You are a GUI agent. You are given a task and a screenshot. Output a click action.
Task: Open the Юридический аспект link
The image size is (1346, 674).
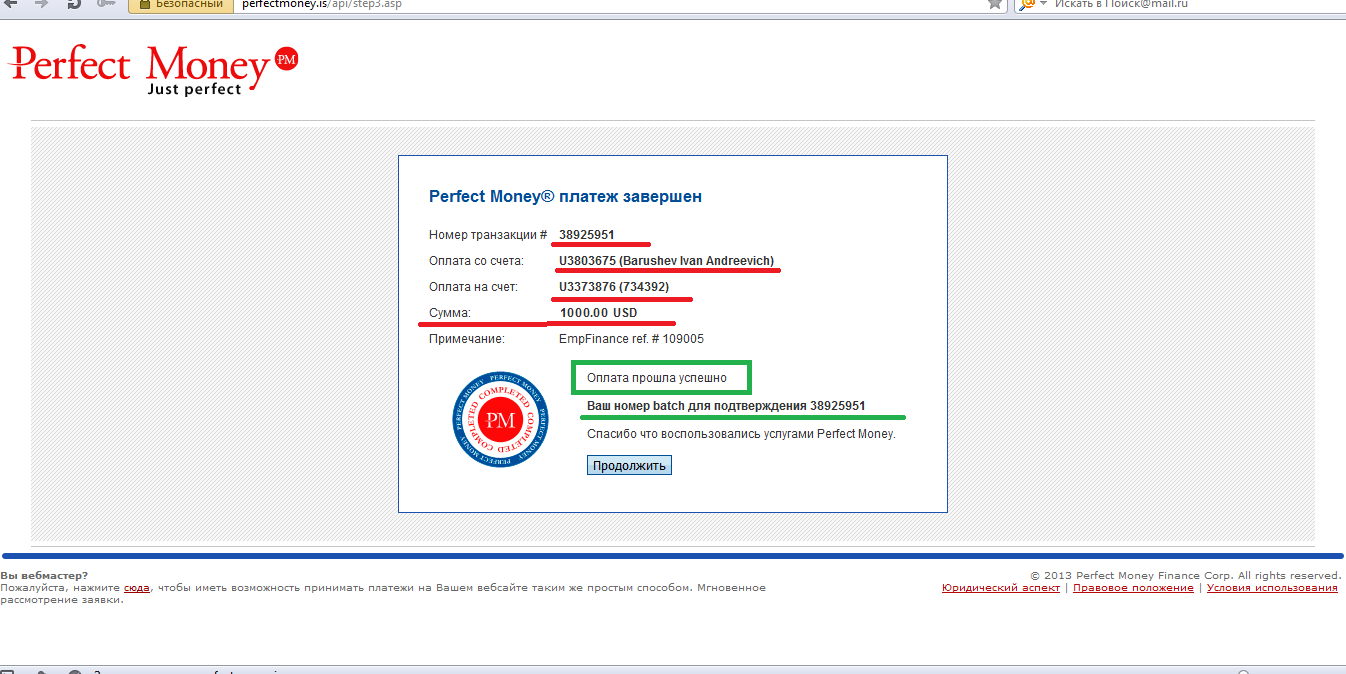(x=1001, y=588)
